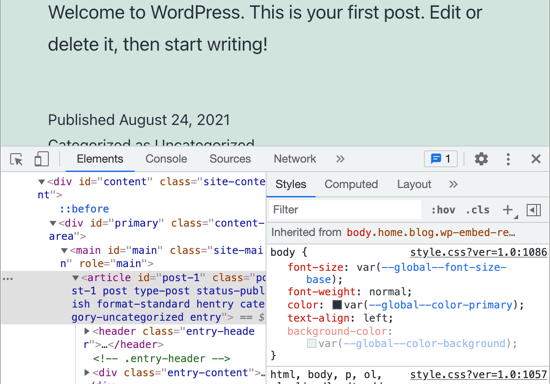
Task: Show more DevTools panel tabs
Action: [340, 159]
